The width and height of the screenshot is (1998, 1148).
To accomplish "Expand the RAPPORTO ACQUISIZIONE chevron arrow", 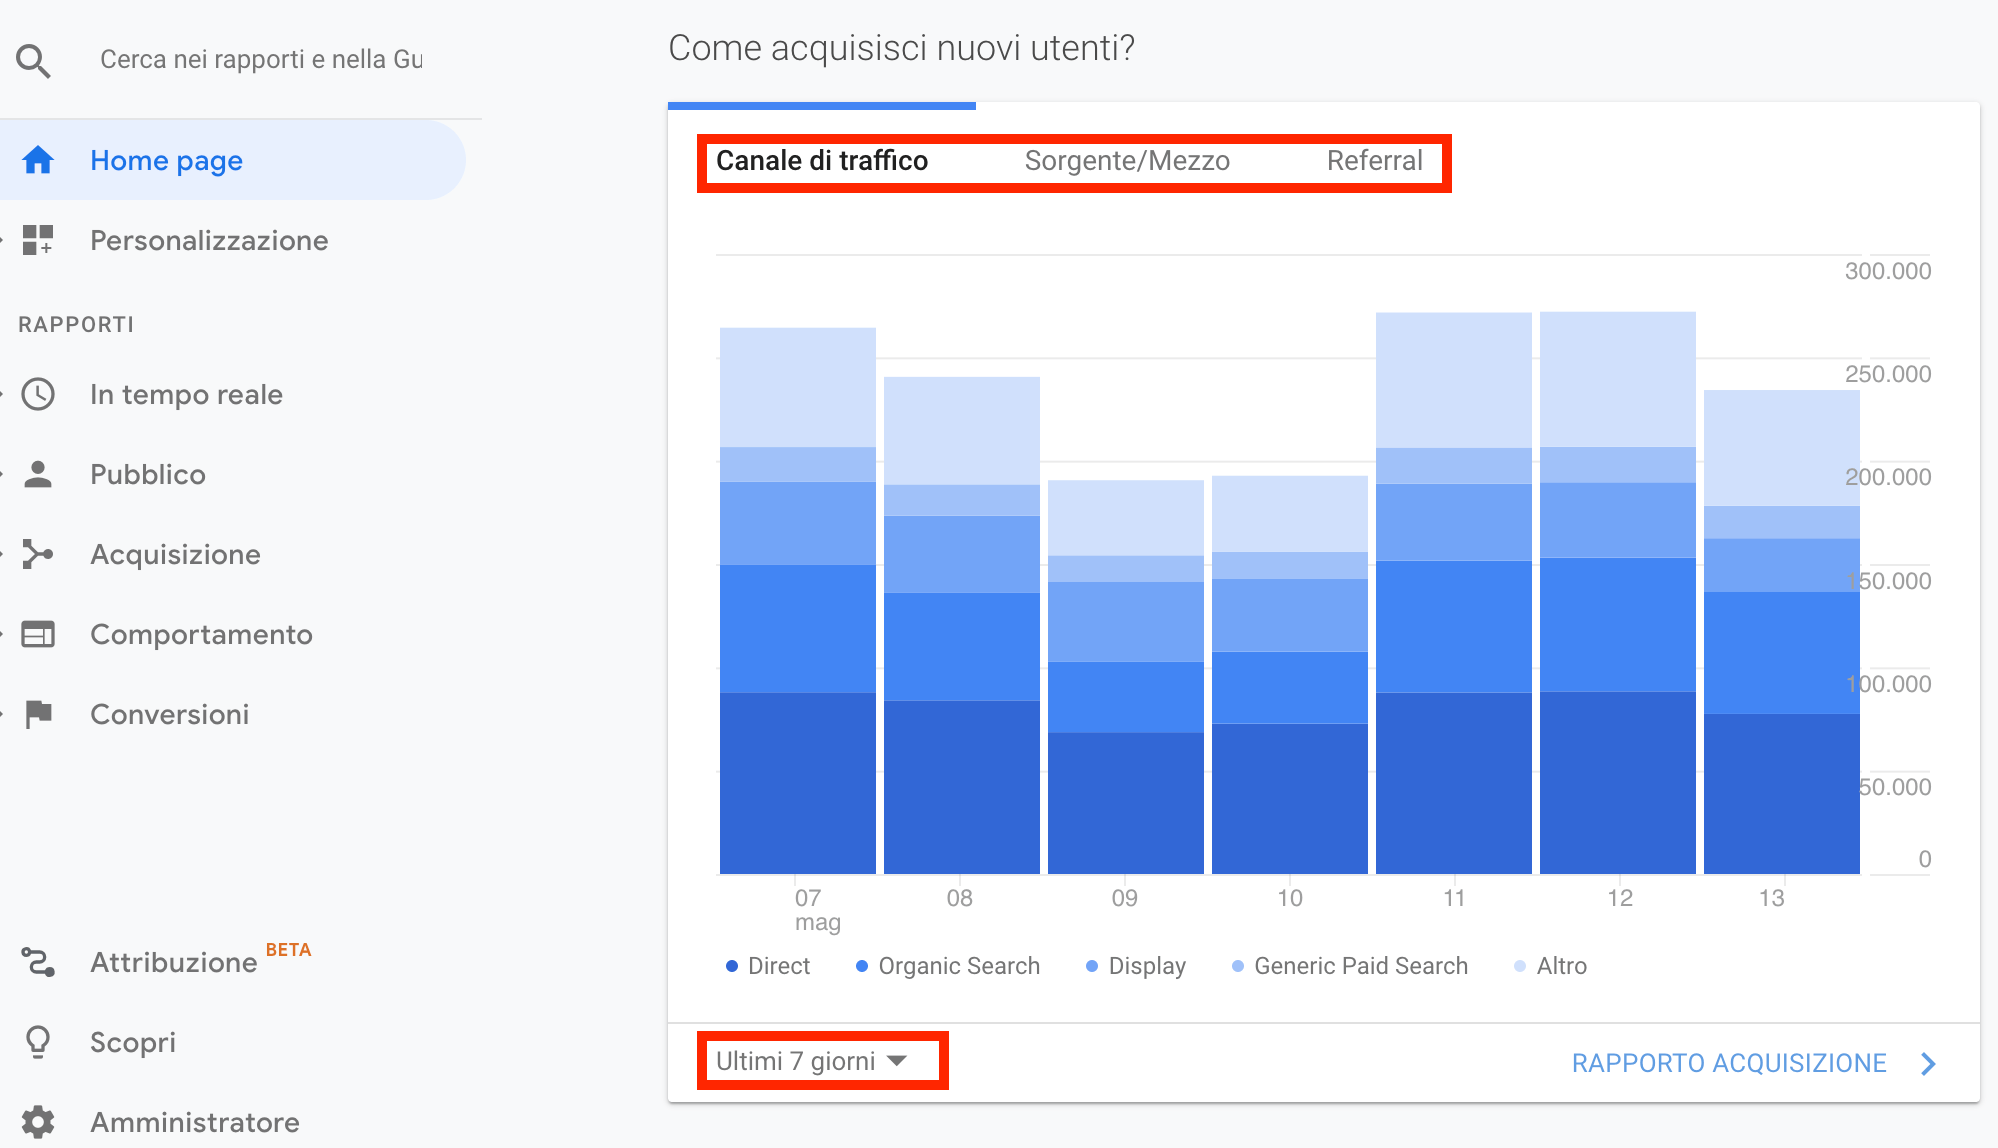I will (1928, 1063).
